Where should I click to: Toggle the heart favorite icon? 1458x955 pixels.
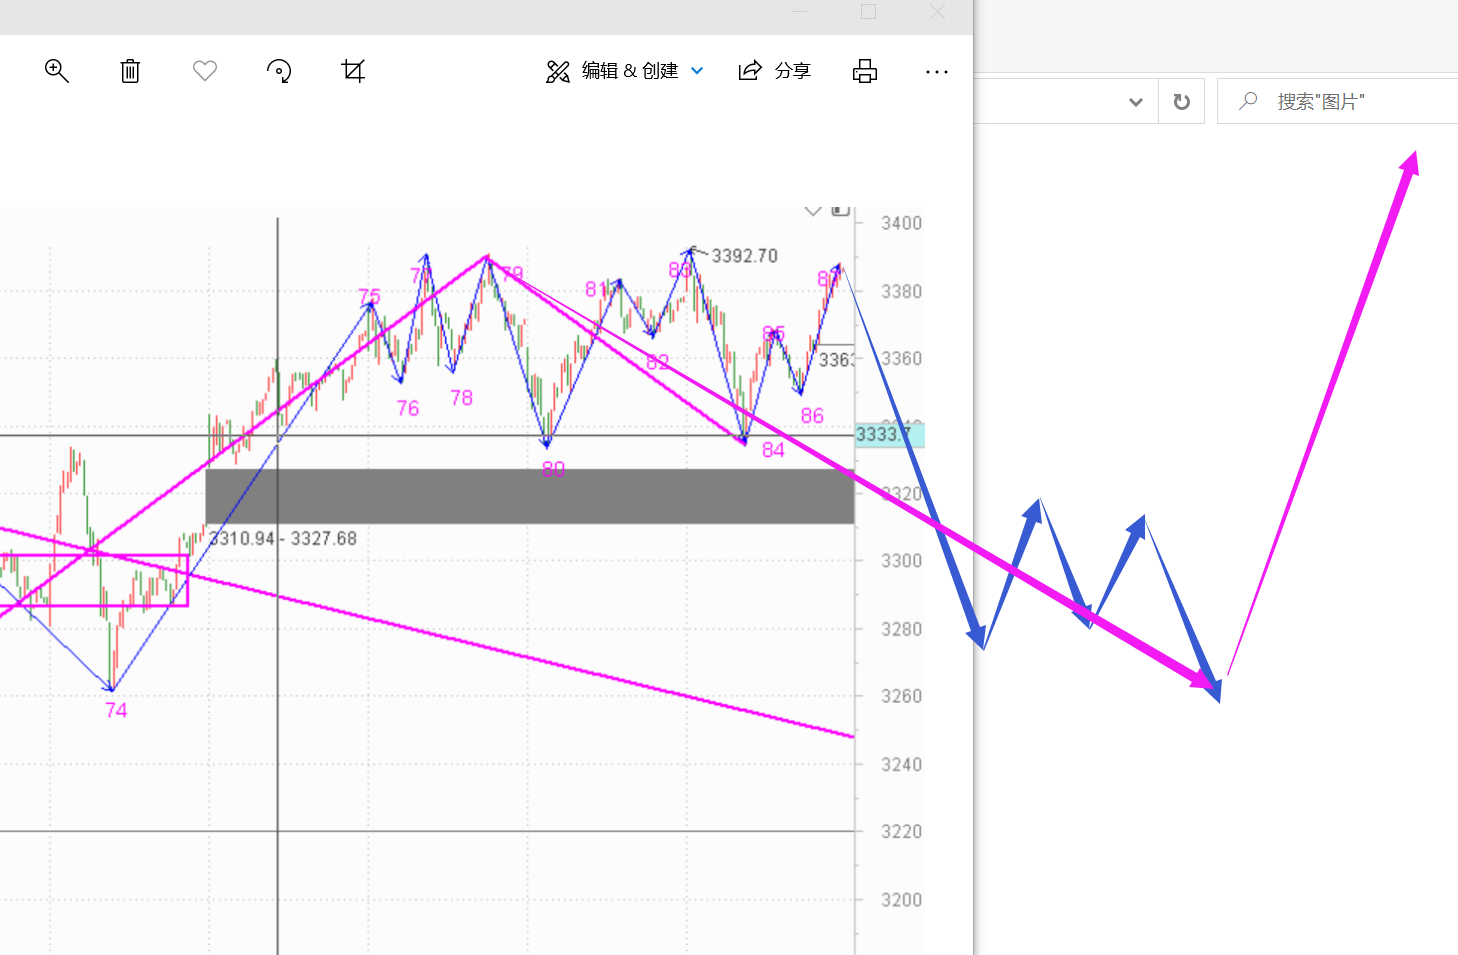click(205, 71)
